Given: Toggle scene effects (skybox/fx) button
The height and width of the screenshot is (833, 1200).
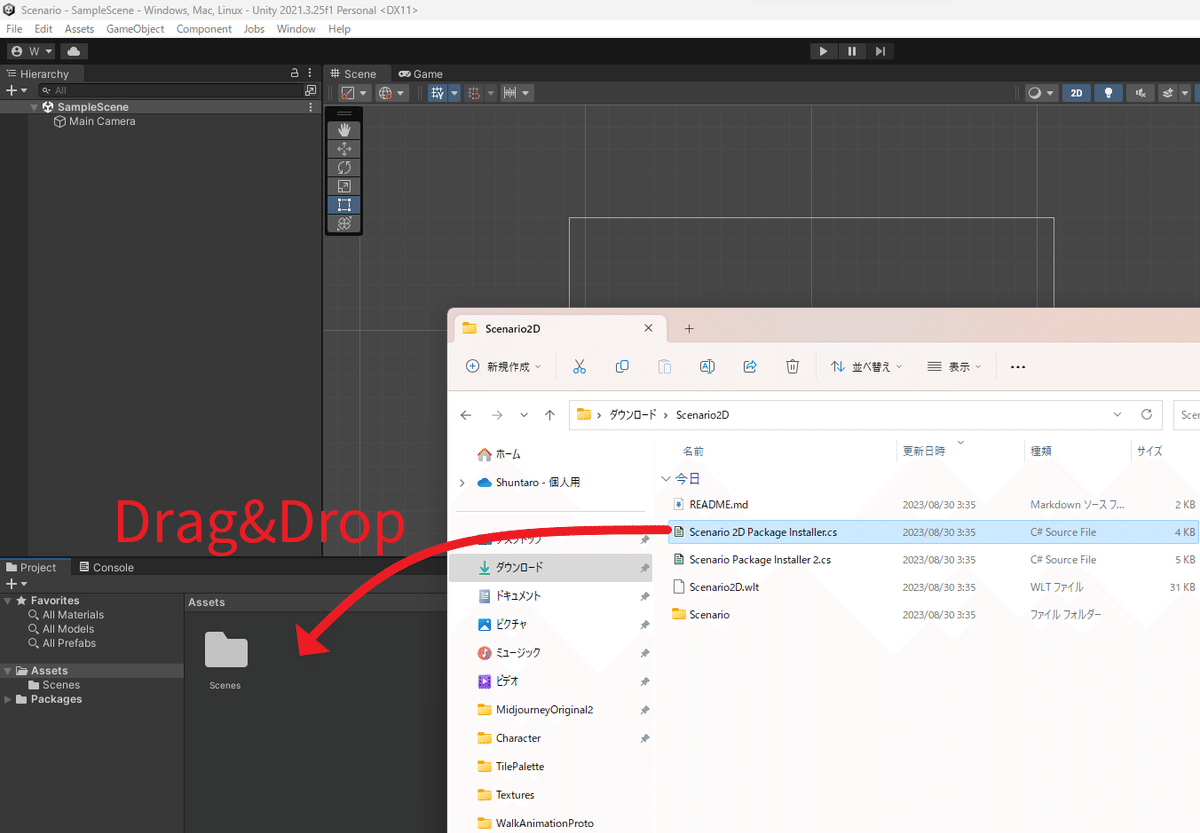Looking at the screenshot, I should 1167,93.
